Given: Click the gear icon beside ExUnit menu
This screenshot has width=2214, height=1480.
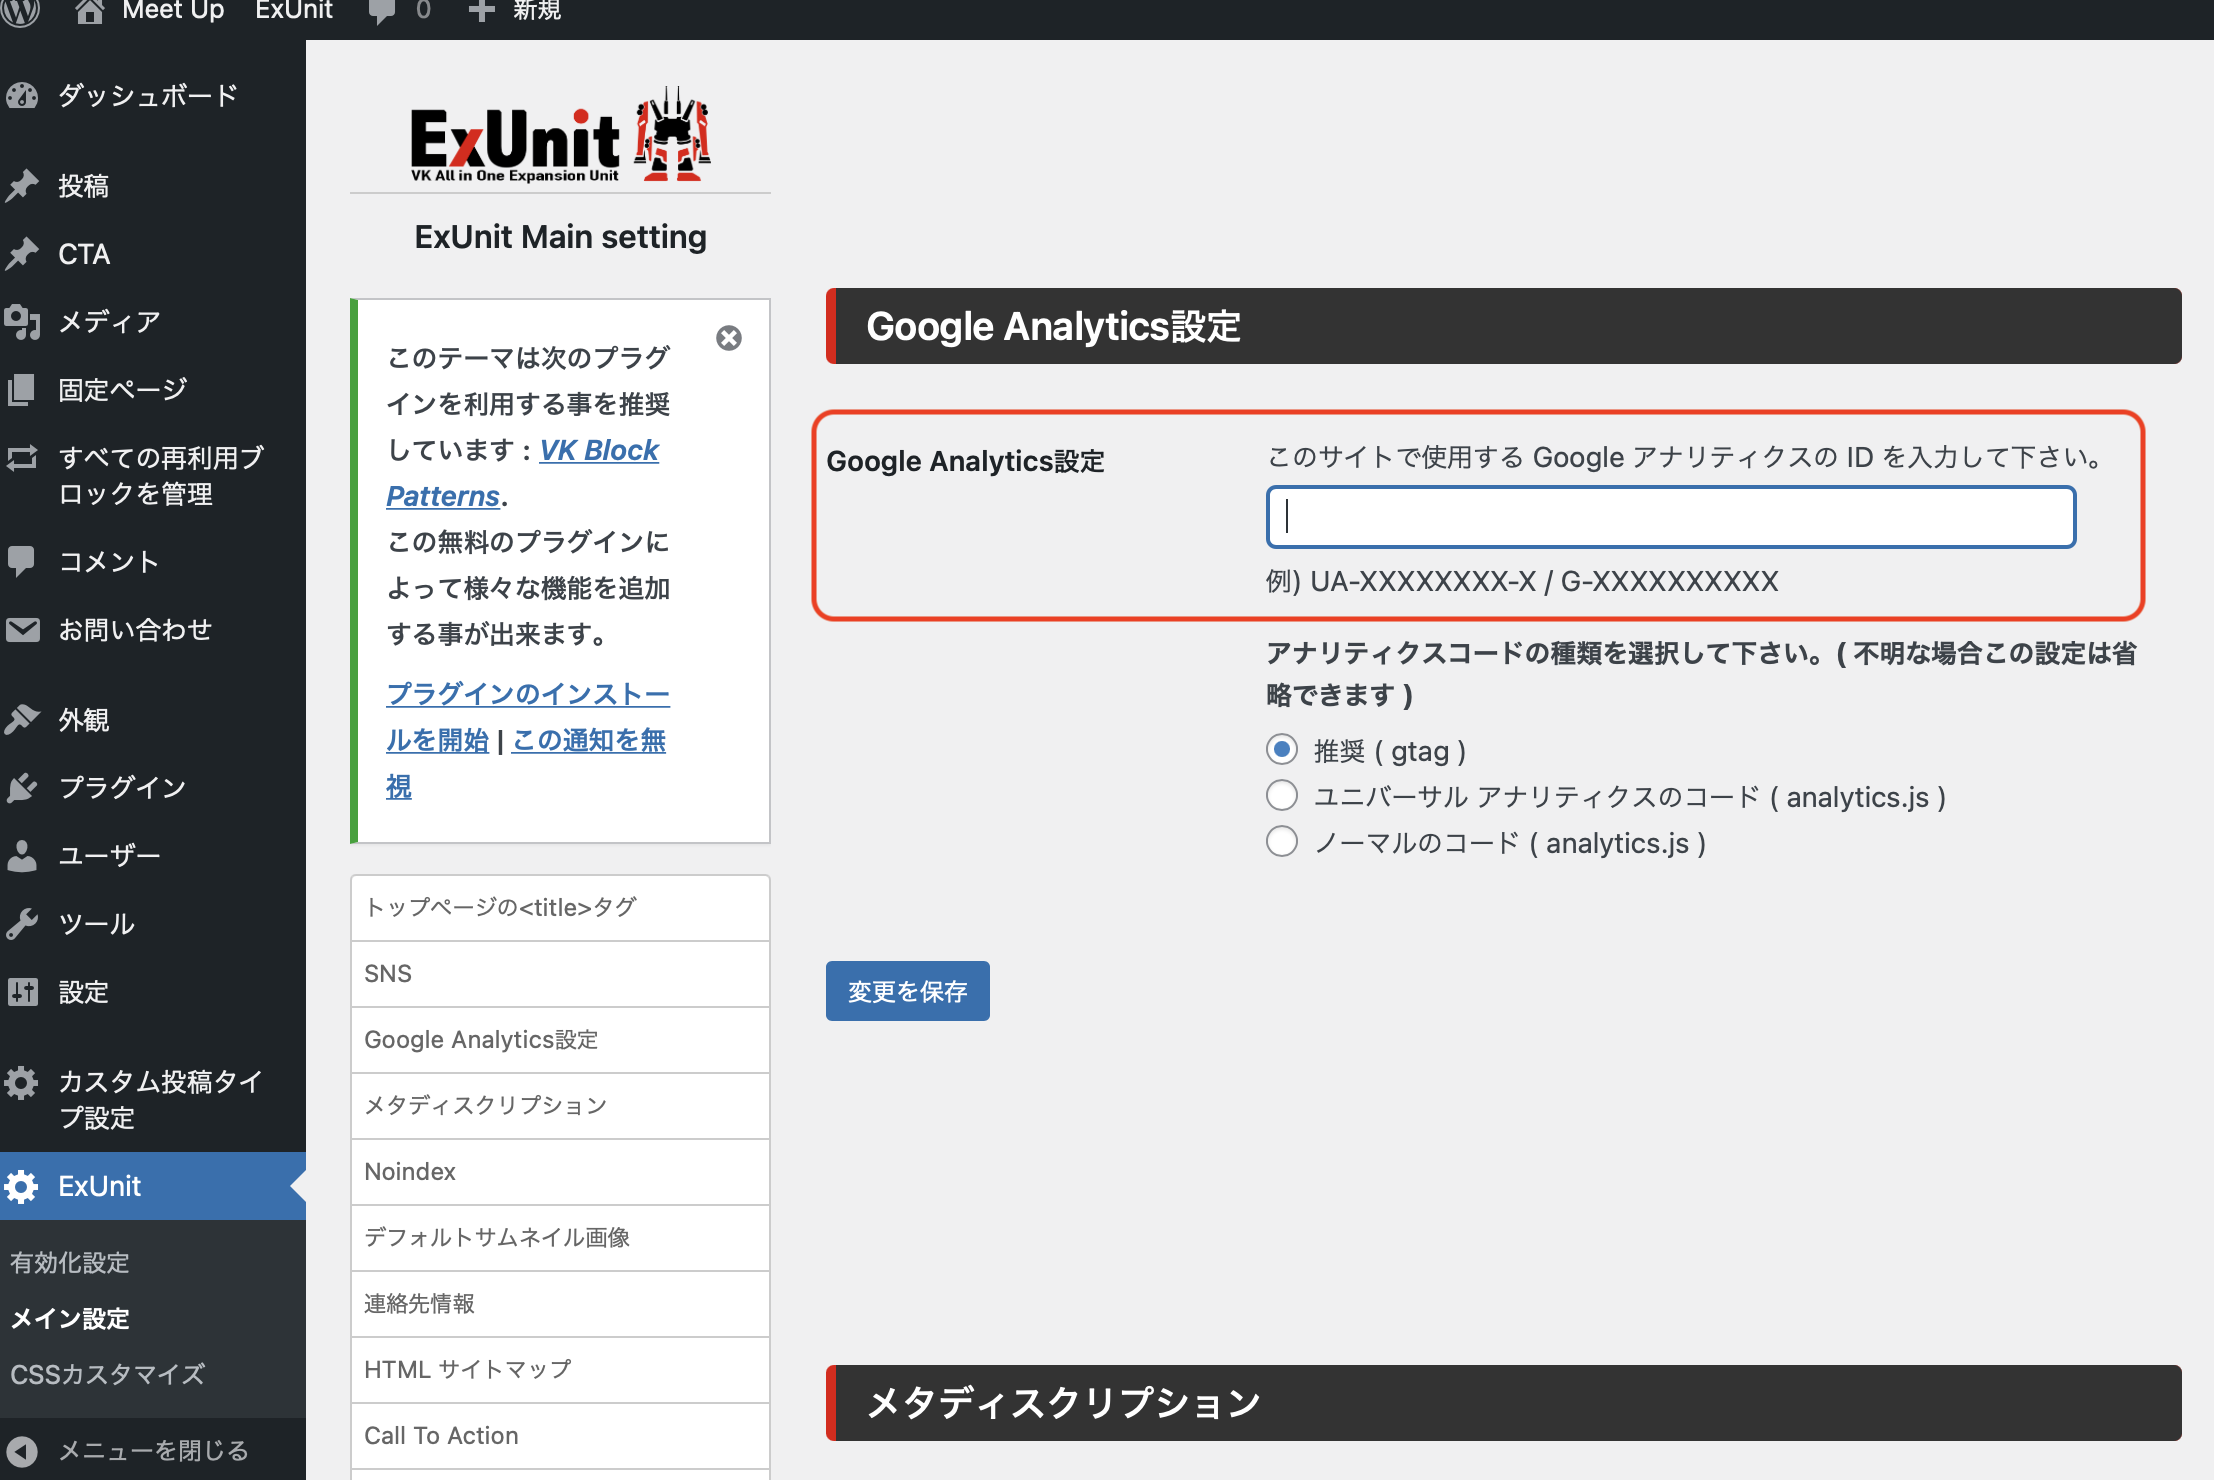Looking at the screenshot, I should [21, 1186].
